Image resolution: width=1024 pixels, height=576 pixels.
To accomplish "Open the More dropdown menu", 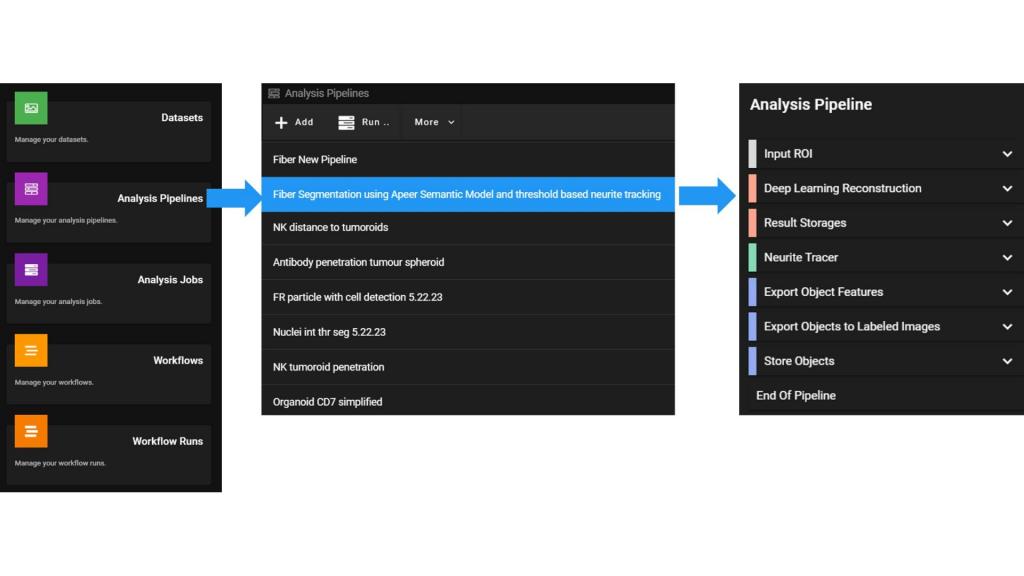I will (x=434, y=123).
